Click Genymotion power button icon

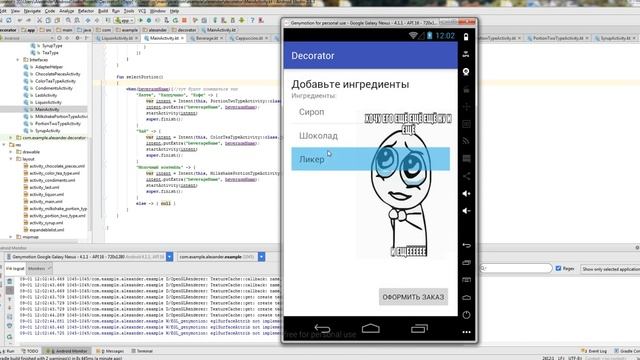(466, 315)
